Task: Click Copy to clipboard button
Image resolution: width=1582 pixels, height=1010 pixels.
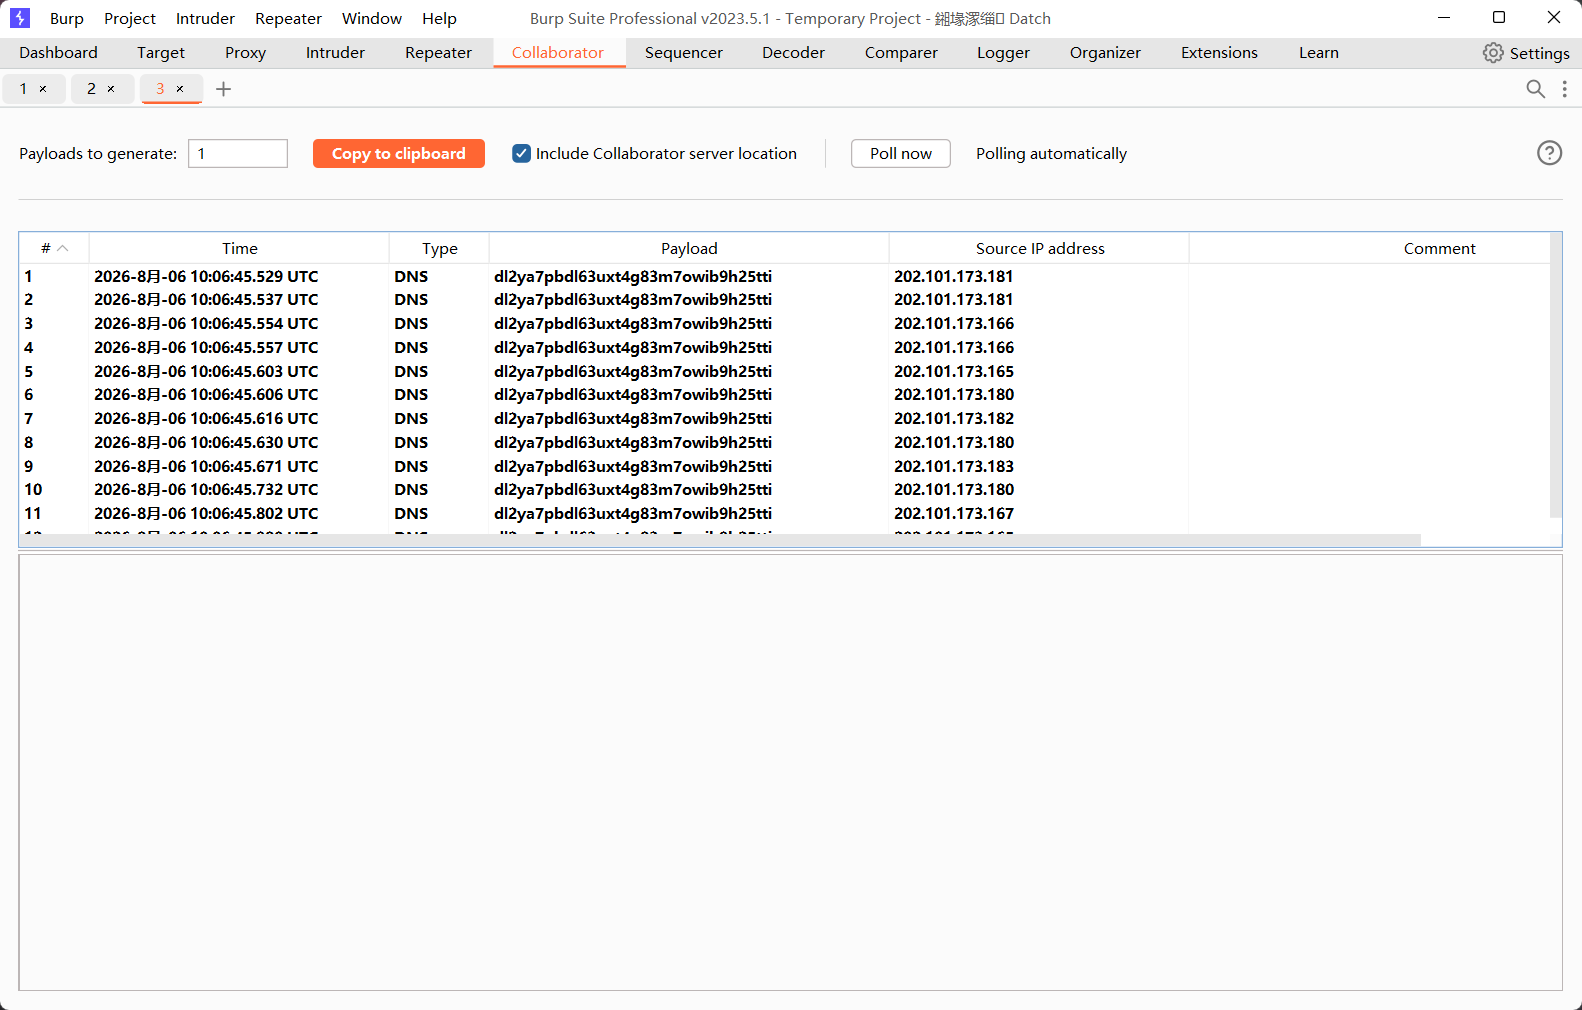Action: point(398,153)
